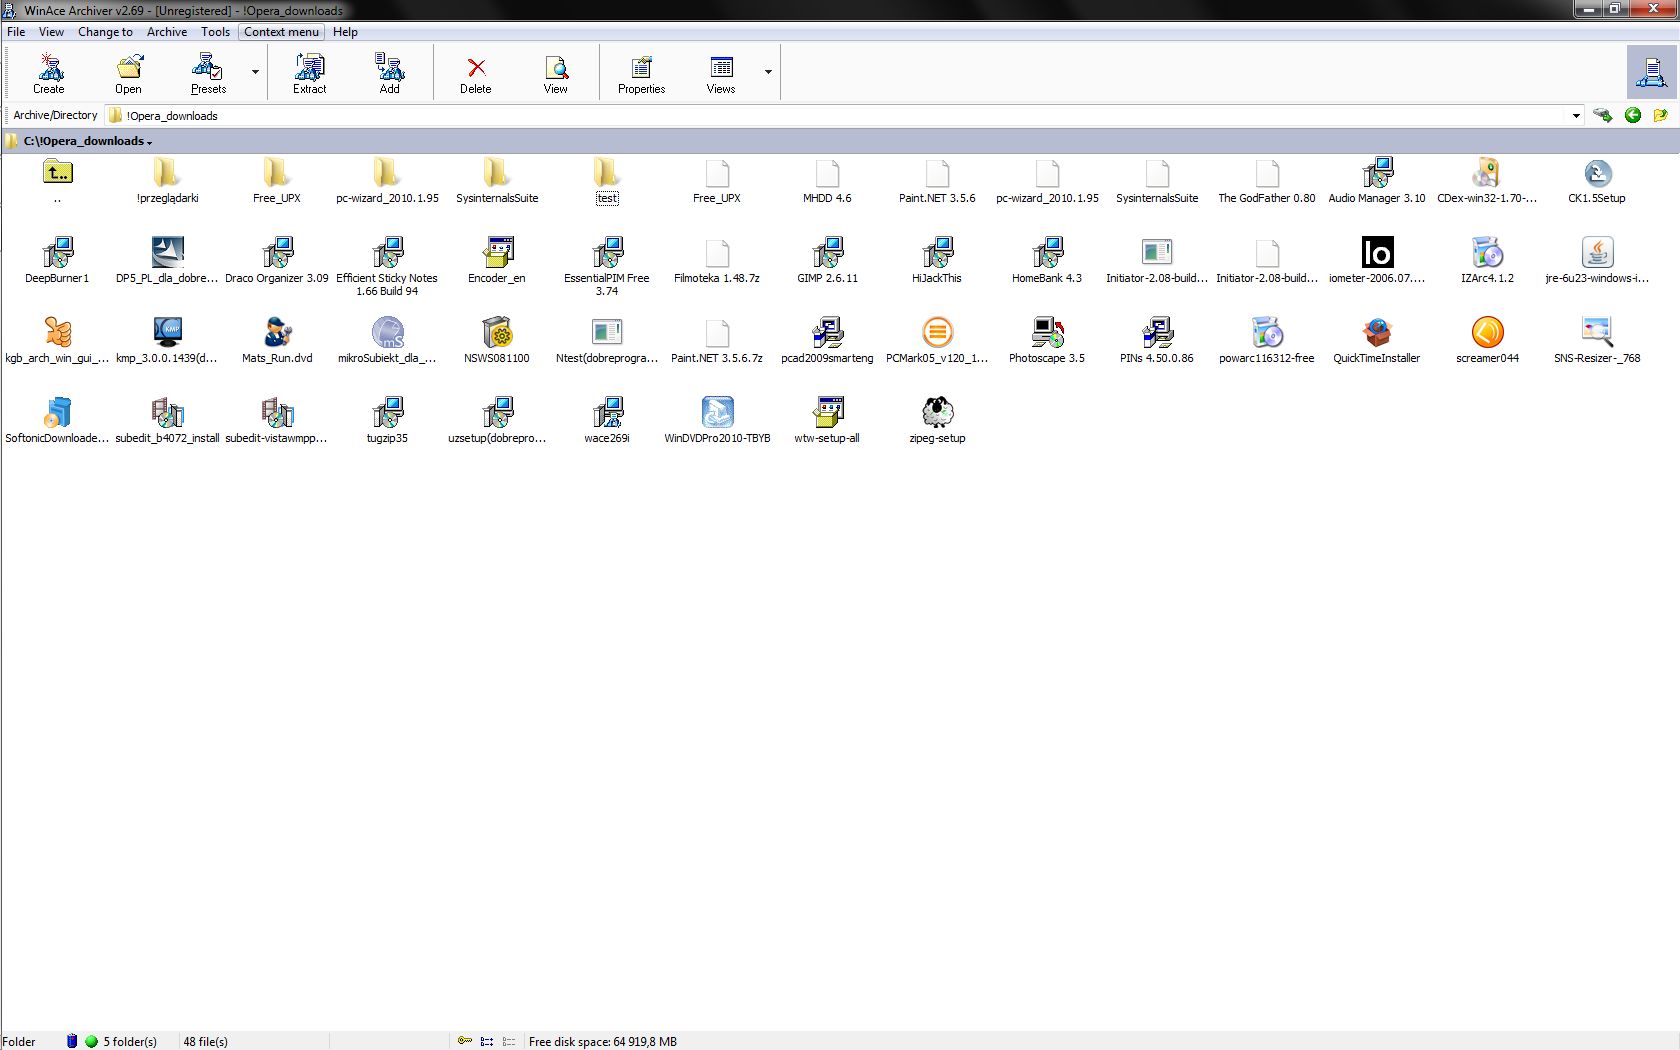Select the DeepBurner1 installer
1680x1050 pixels.
57,260
